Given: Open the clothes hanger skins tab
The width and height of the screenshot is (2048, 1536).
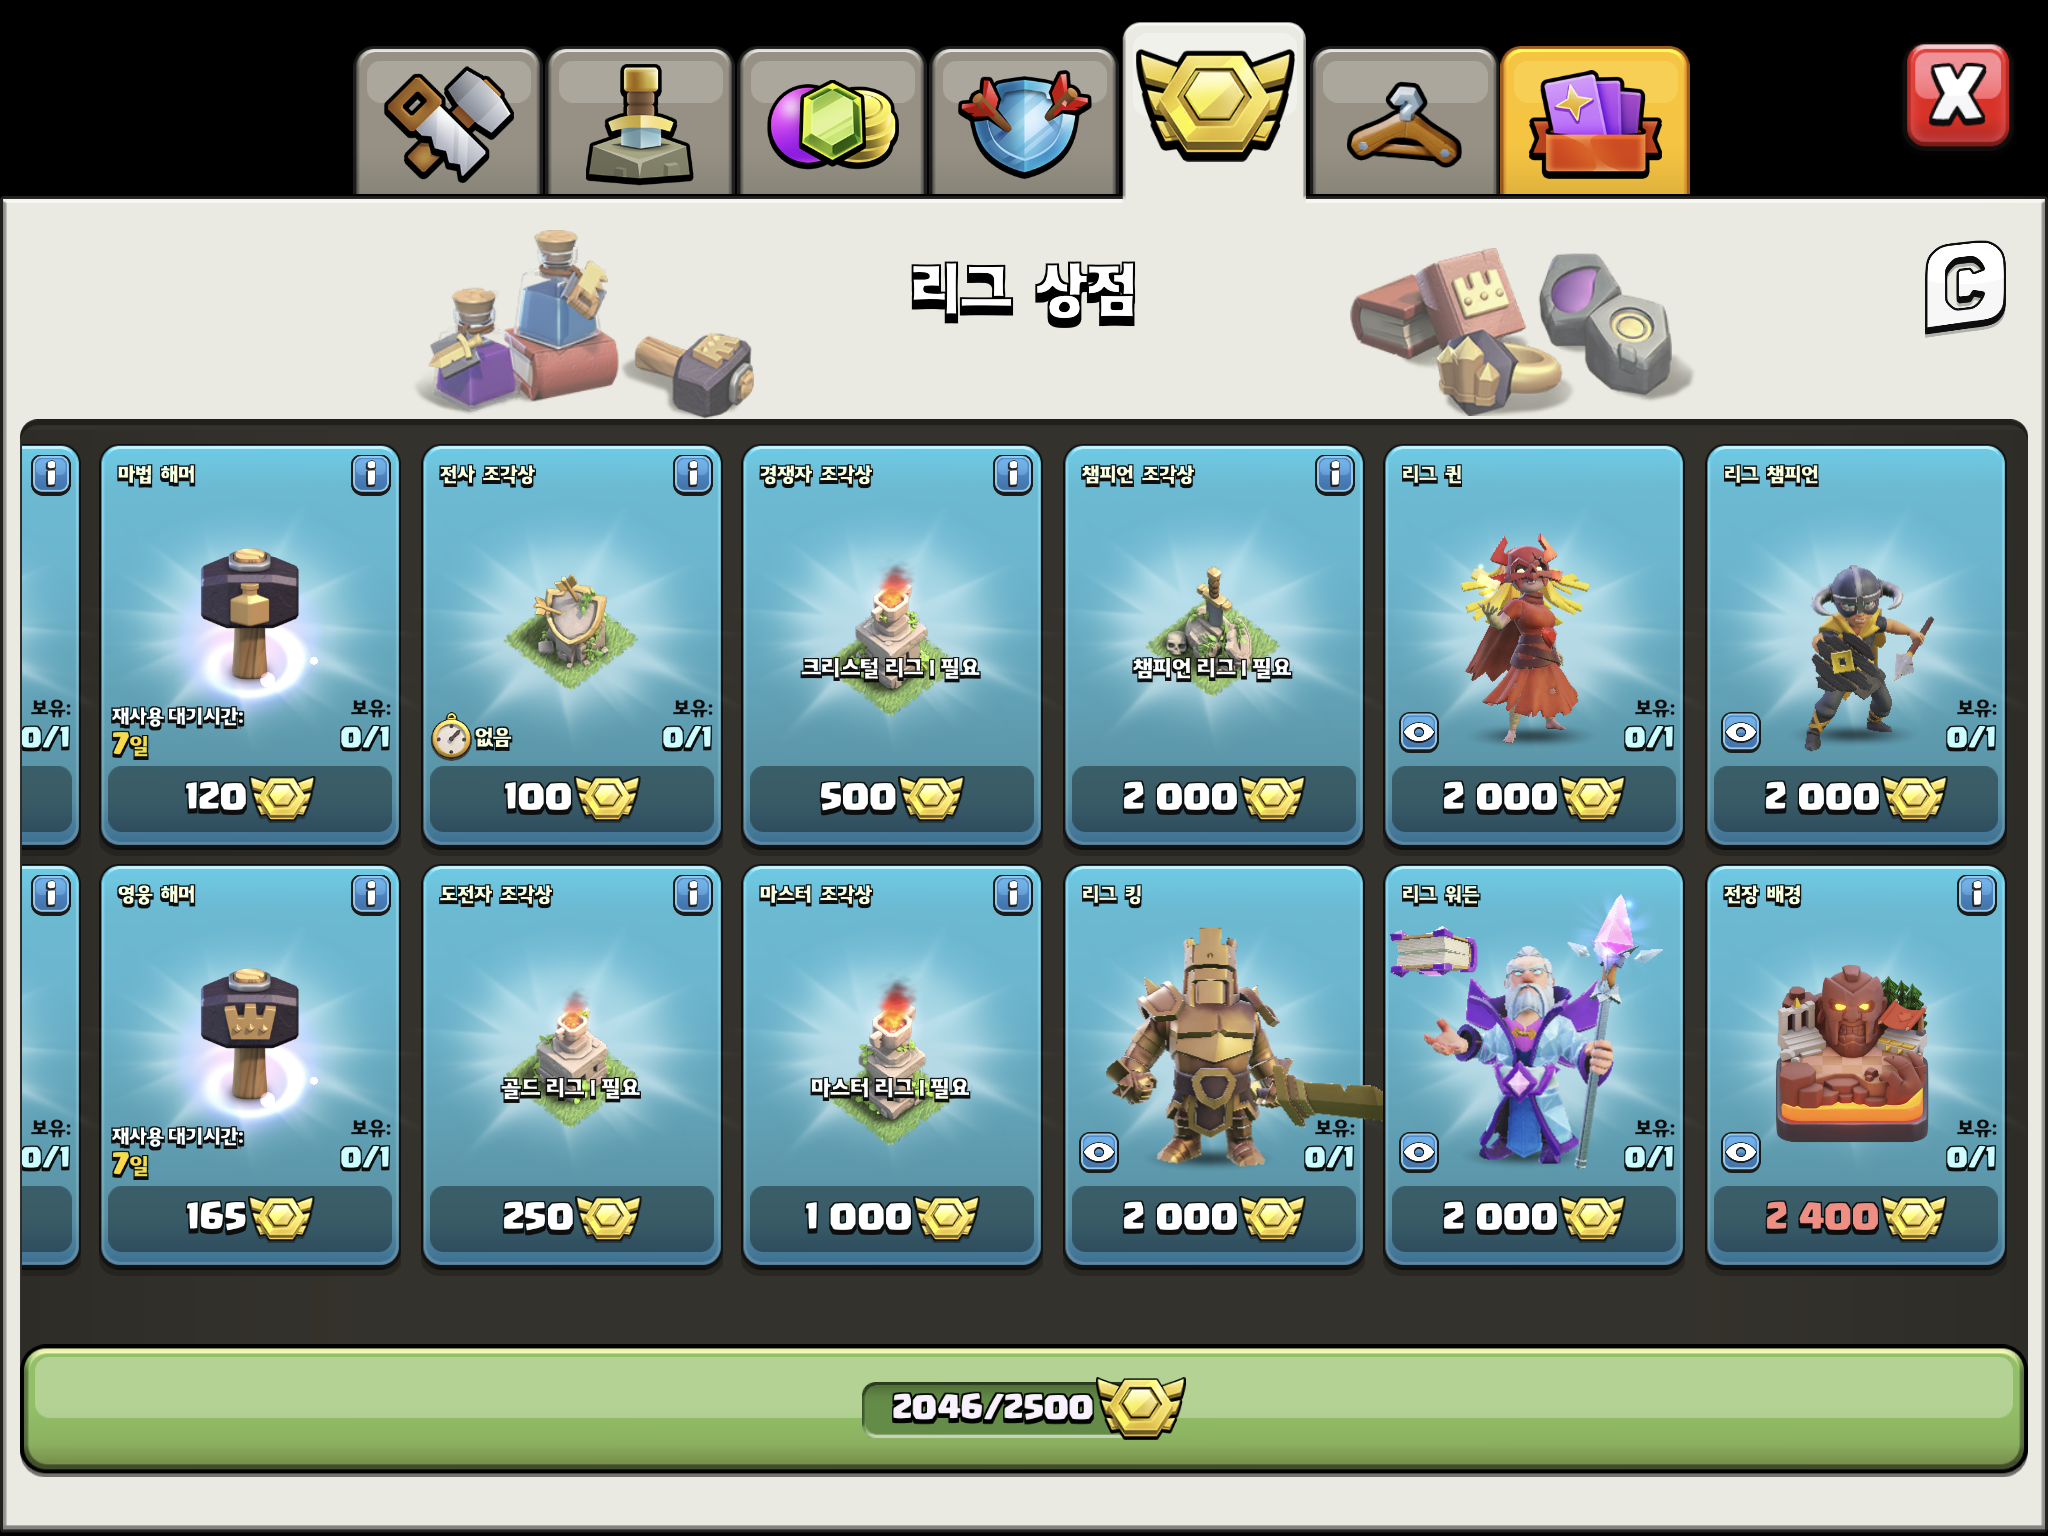Looking at the screenshot, I should (1404, 122).
